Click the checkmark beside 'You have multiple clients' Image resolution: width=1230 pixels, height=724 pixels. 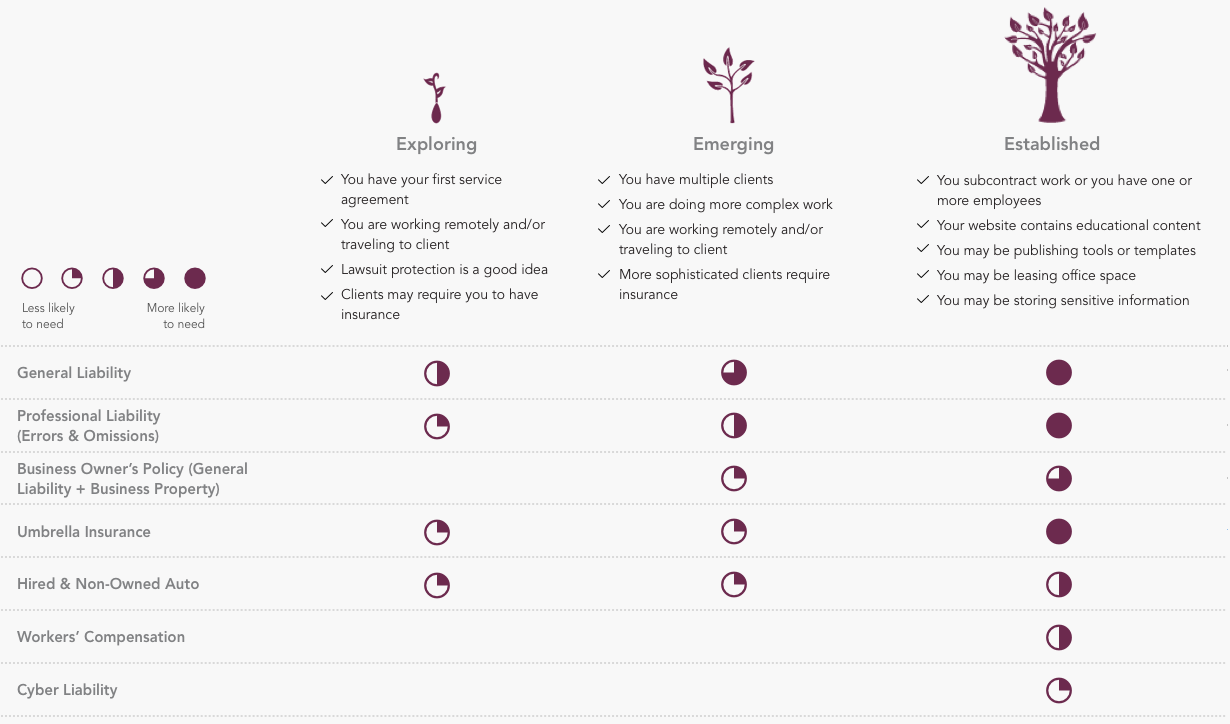pyautogui.click(x=604, y=180)
